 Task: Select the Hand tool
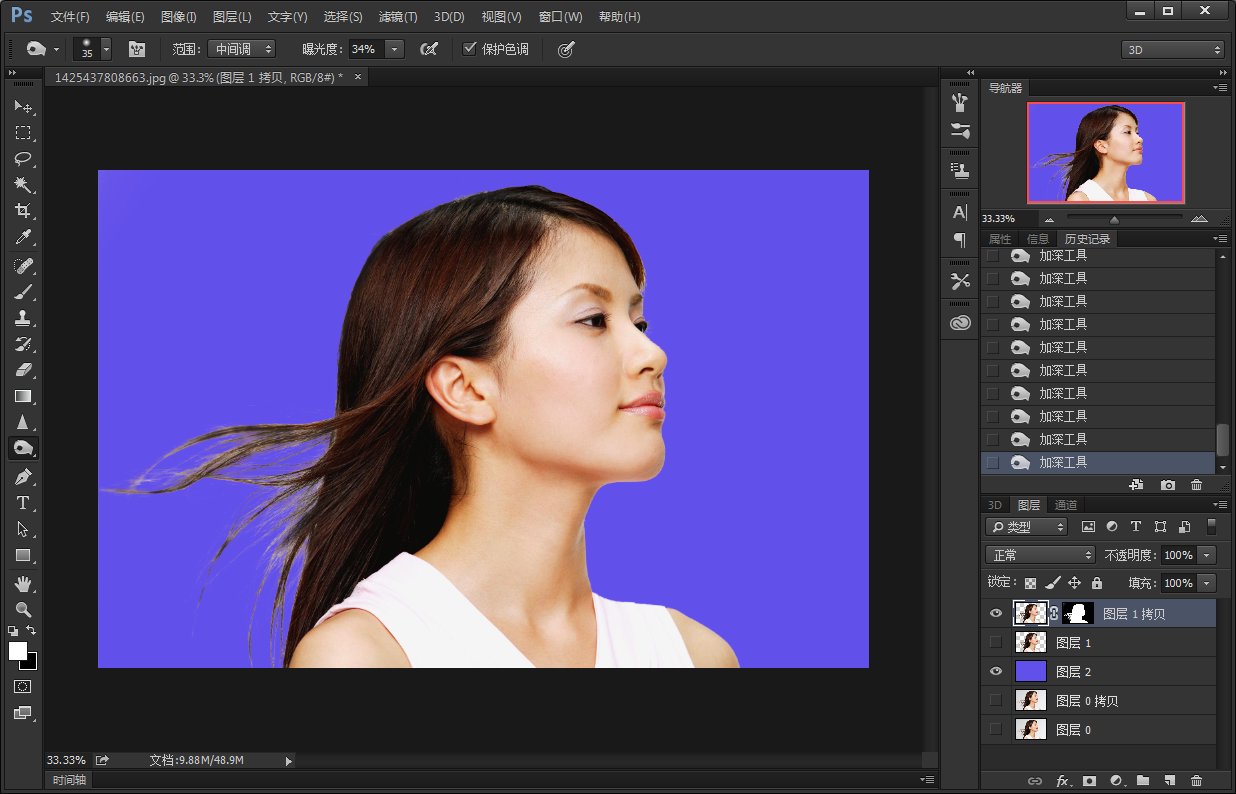(x=23, y=583)
